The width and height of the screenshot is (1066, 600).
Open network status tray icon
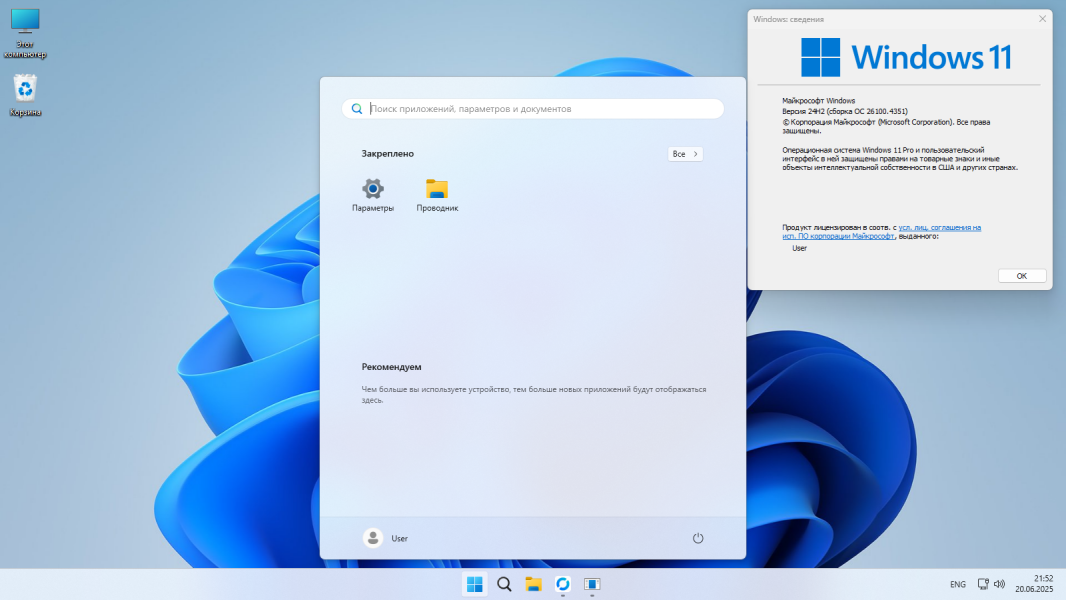pyautogui.click(x=983, y=584)
